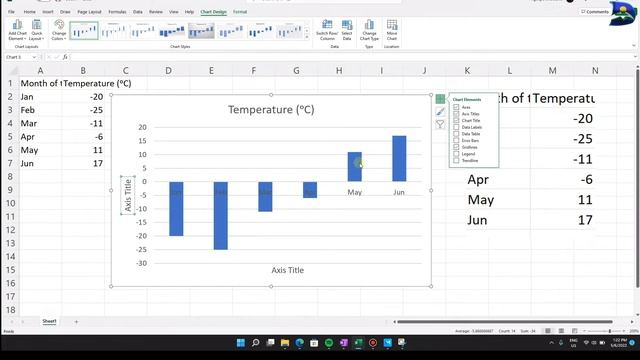The width and height of the screenshot is (640, 360).
Task: Open the Quick Layout gallery
Action: click(x=37, y=30)
